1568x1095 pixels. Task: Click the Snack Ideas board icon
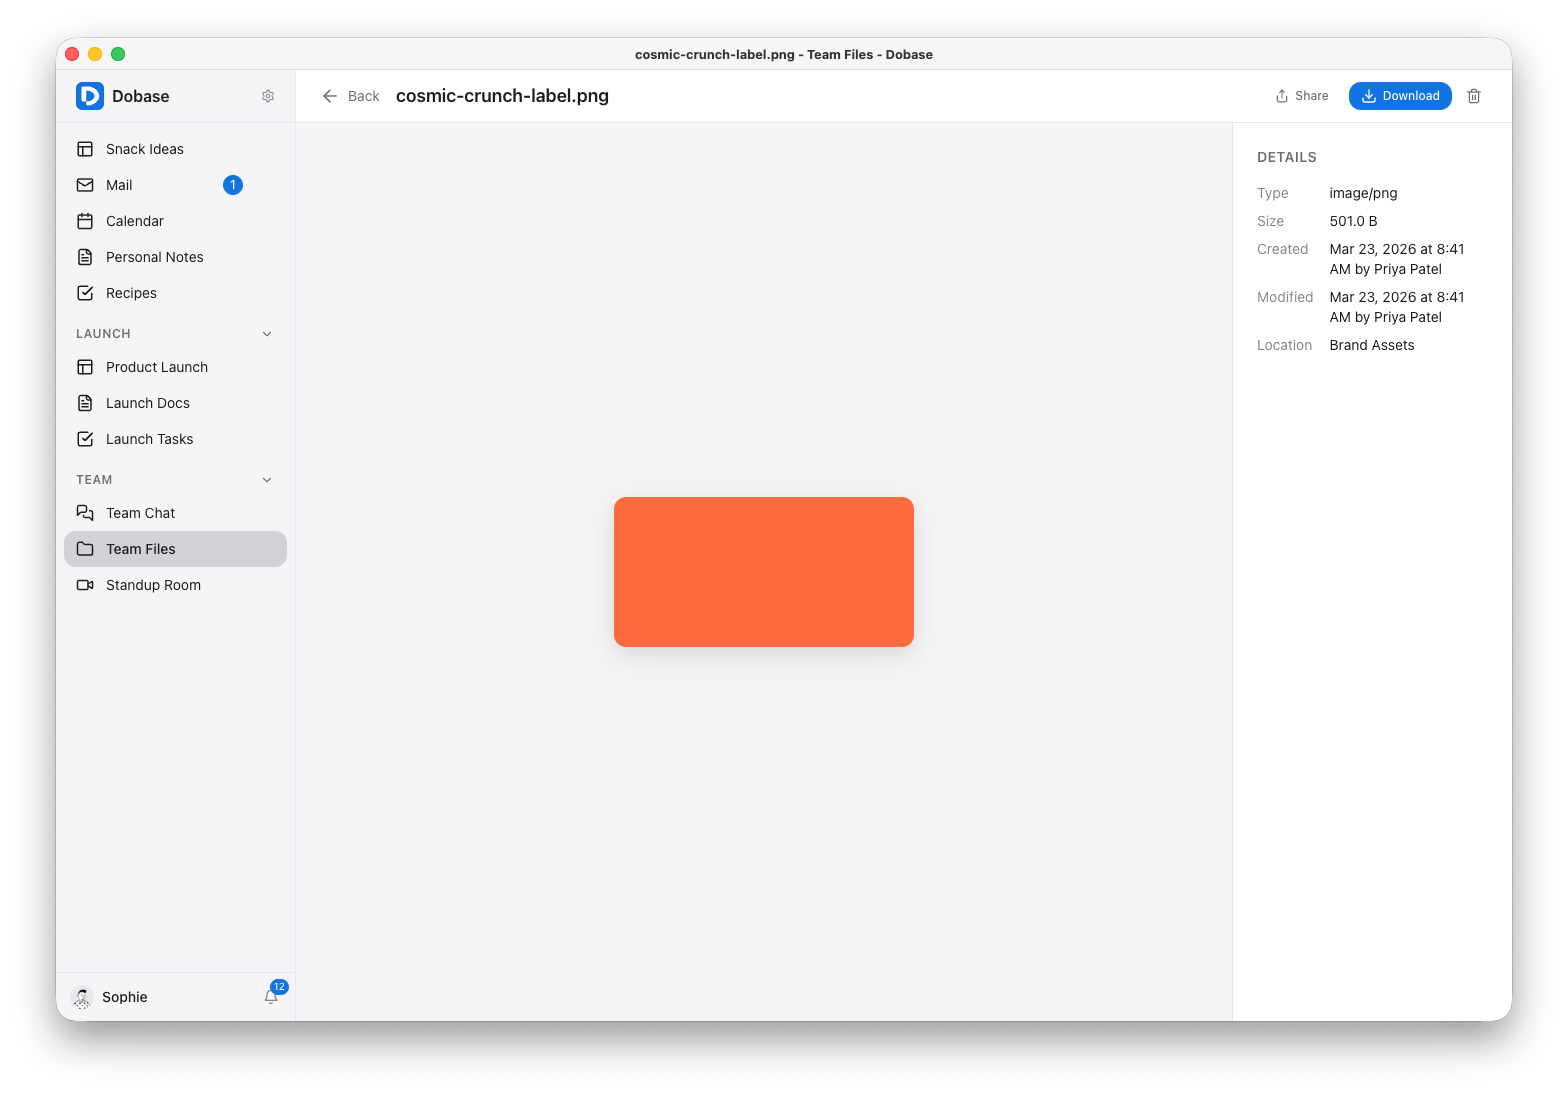tap(85, 149)
